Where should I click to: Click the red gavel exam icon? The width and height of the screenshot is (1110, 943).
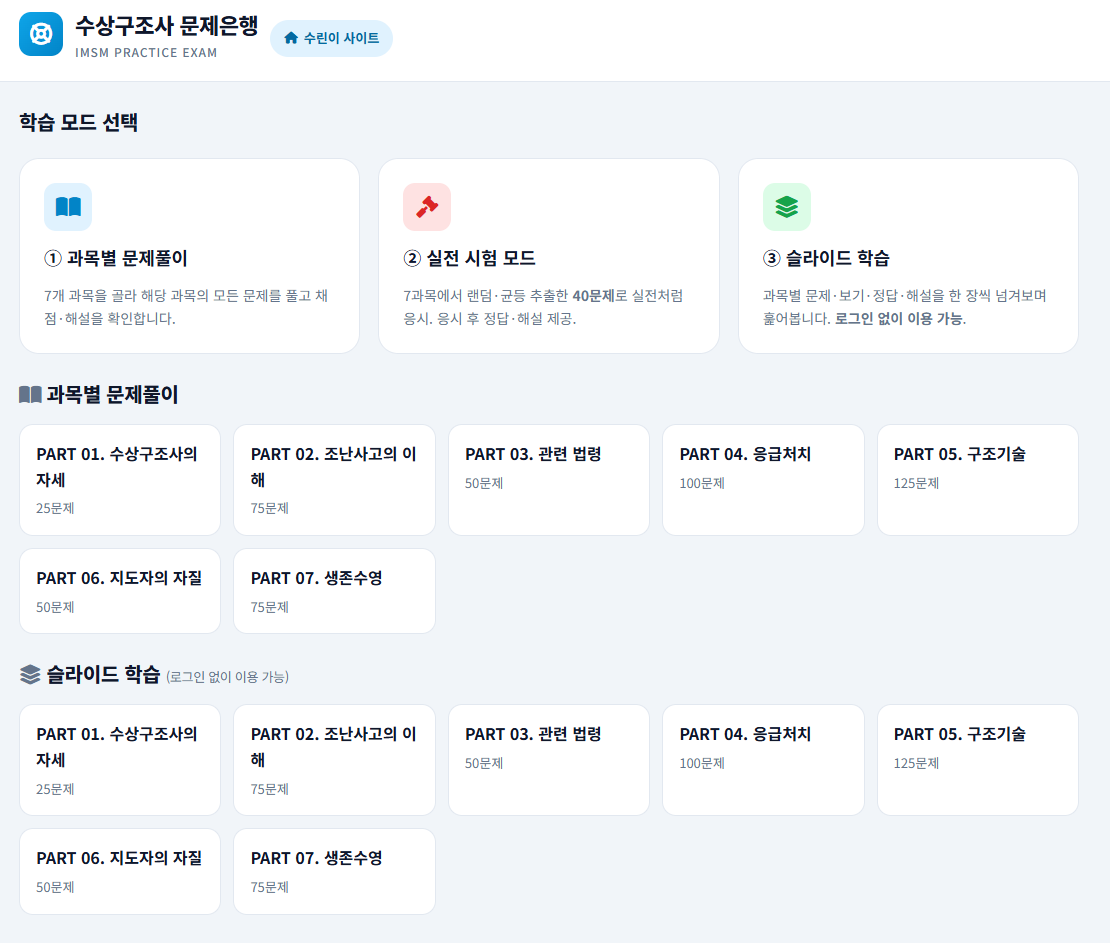click(427, 207)
